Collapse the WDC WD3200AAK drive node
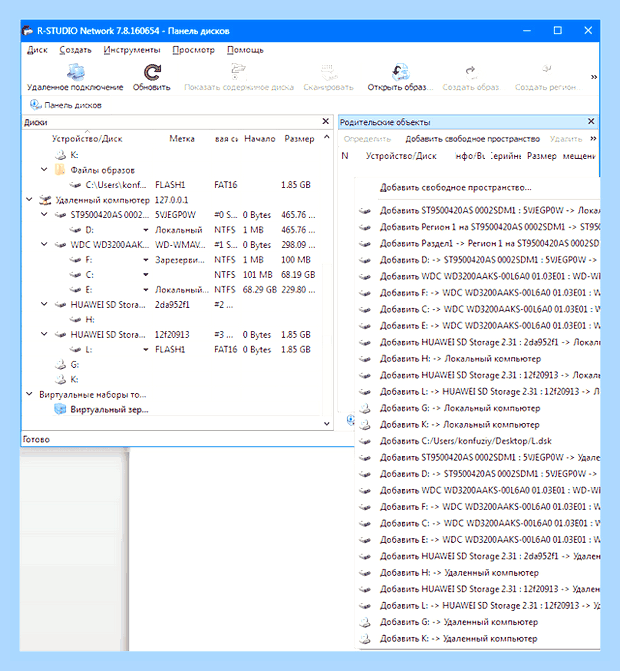This screenshot has width=620, height=671. 44,245
